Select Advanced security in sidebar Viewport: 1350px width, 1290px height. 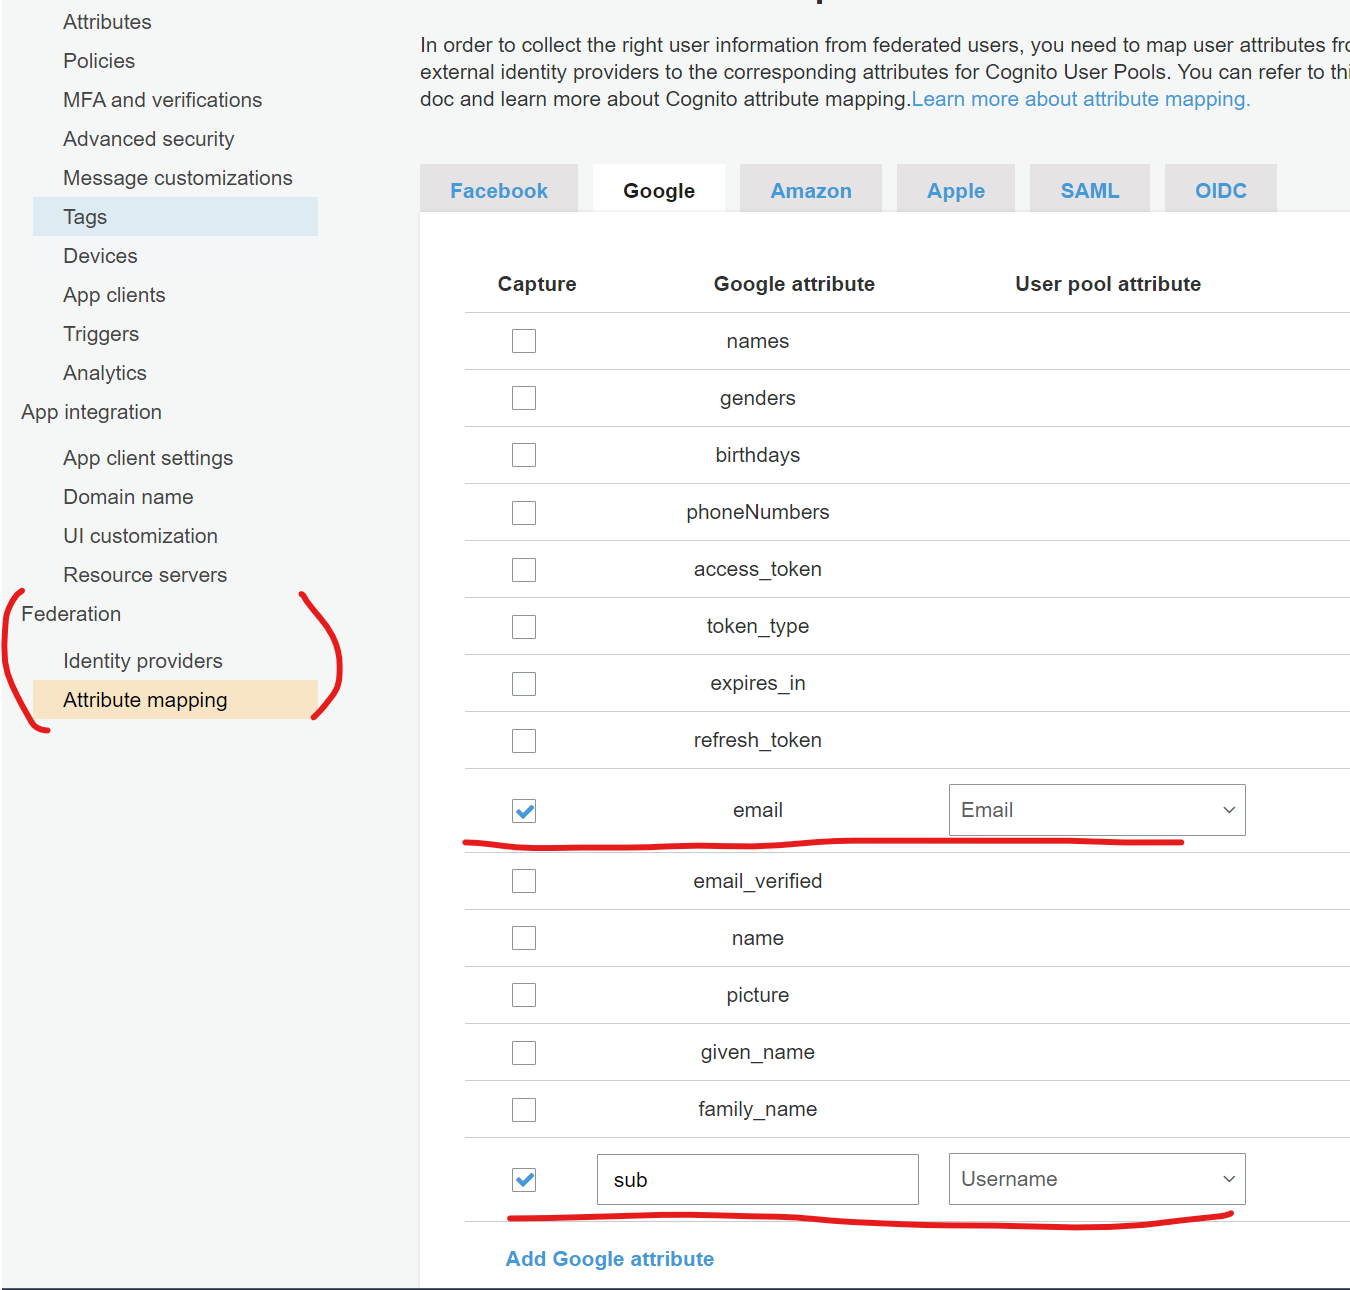149,139
